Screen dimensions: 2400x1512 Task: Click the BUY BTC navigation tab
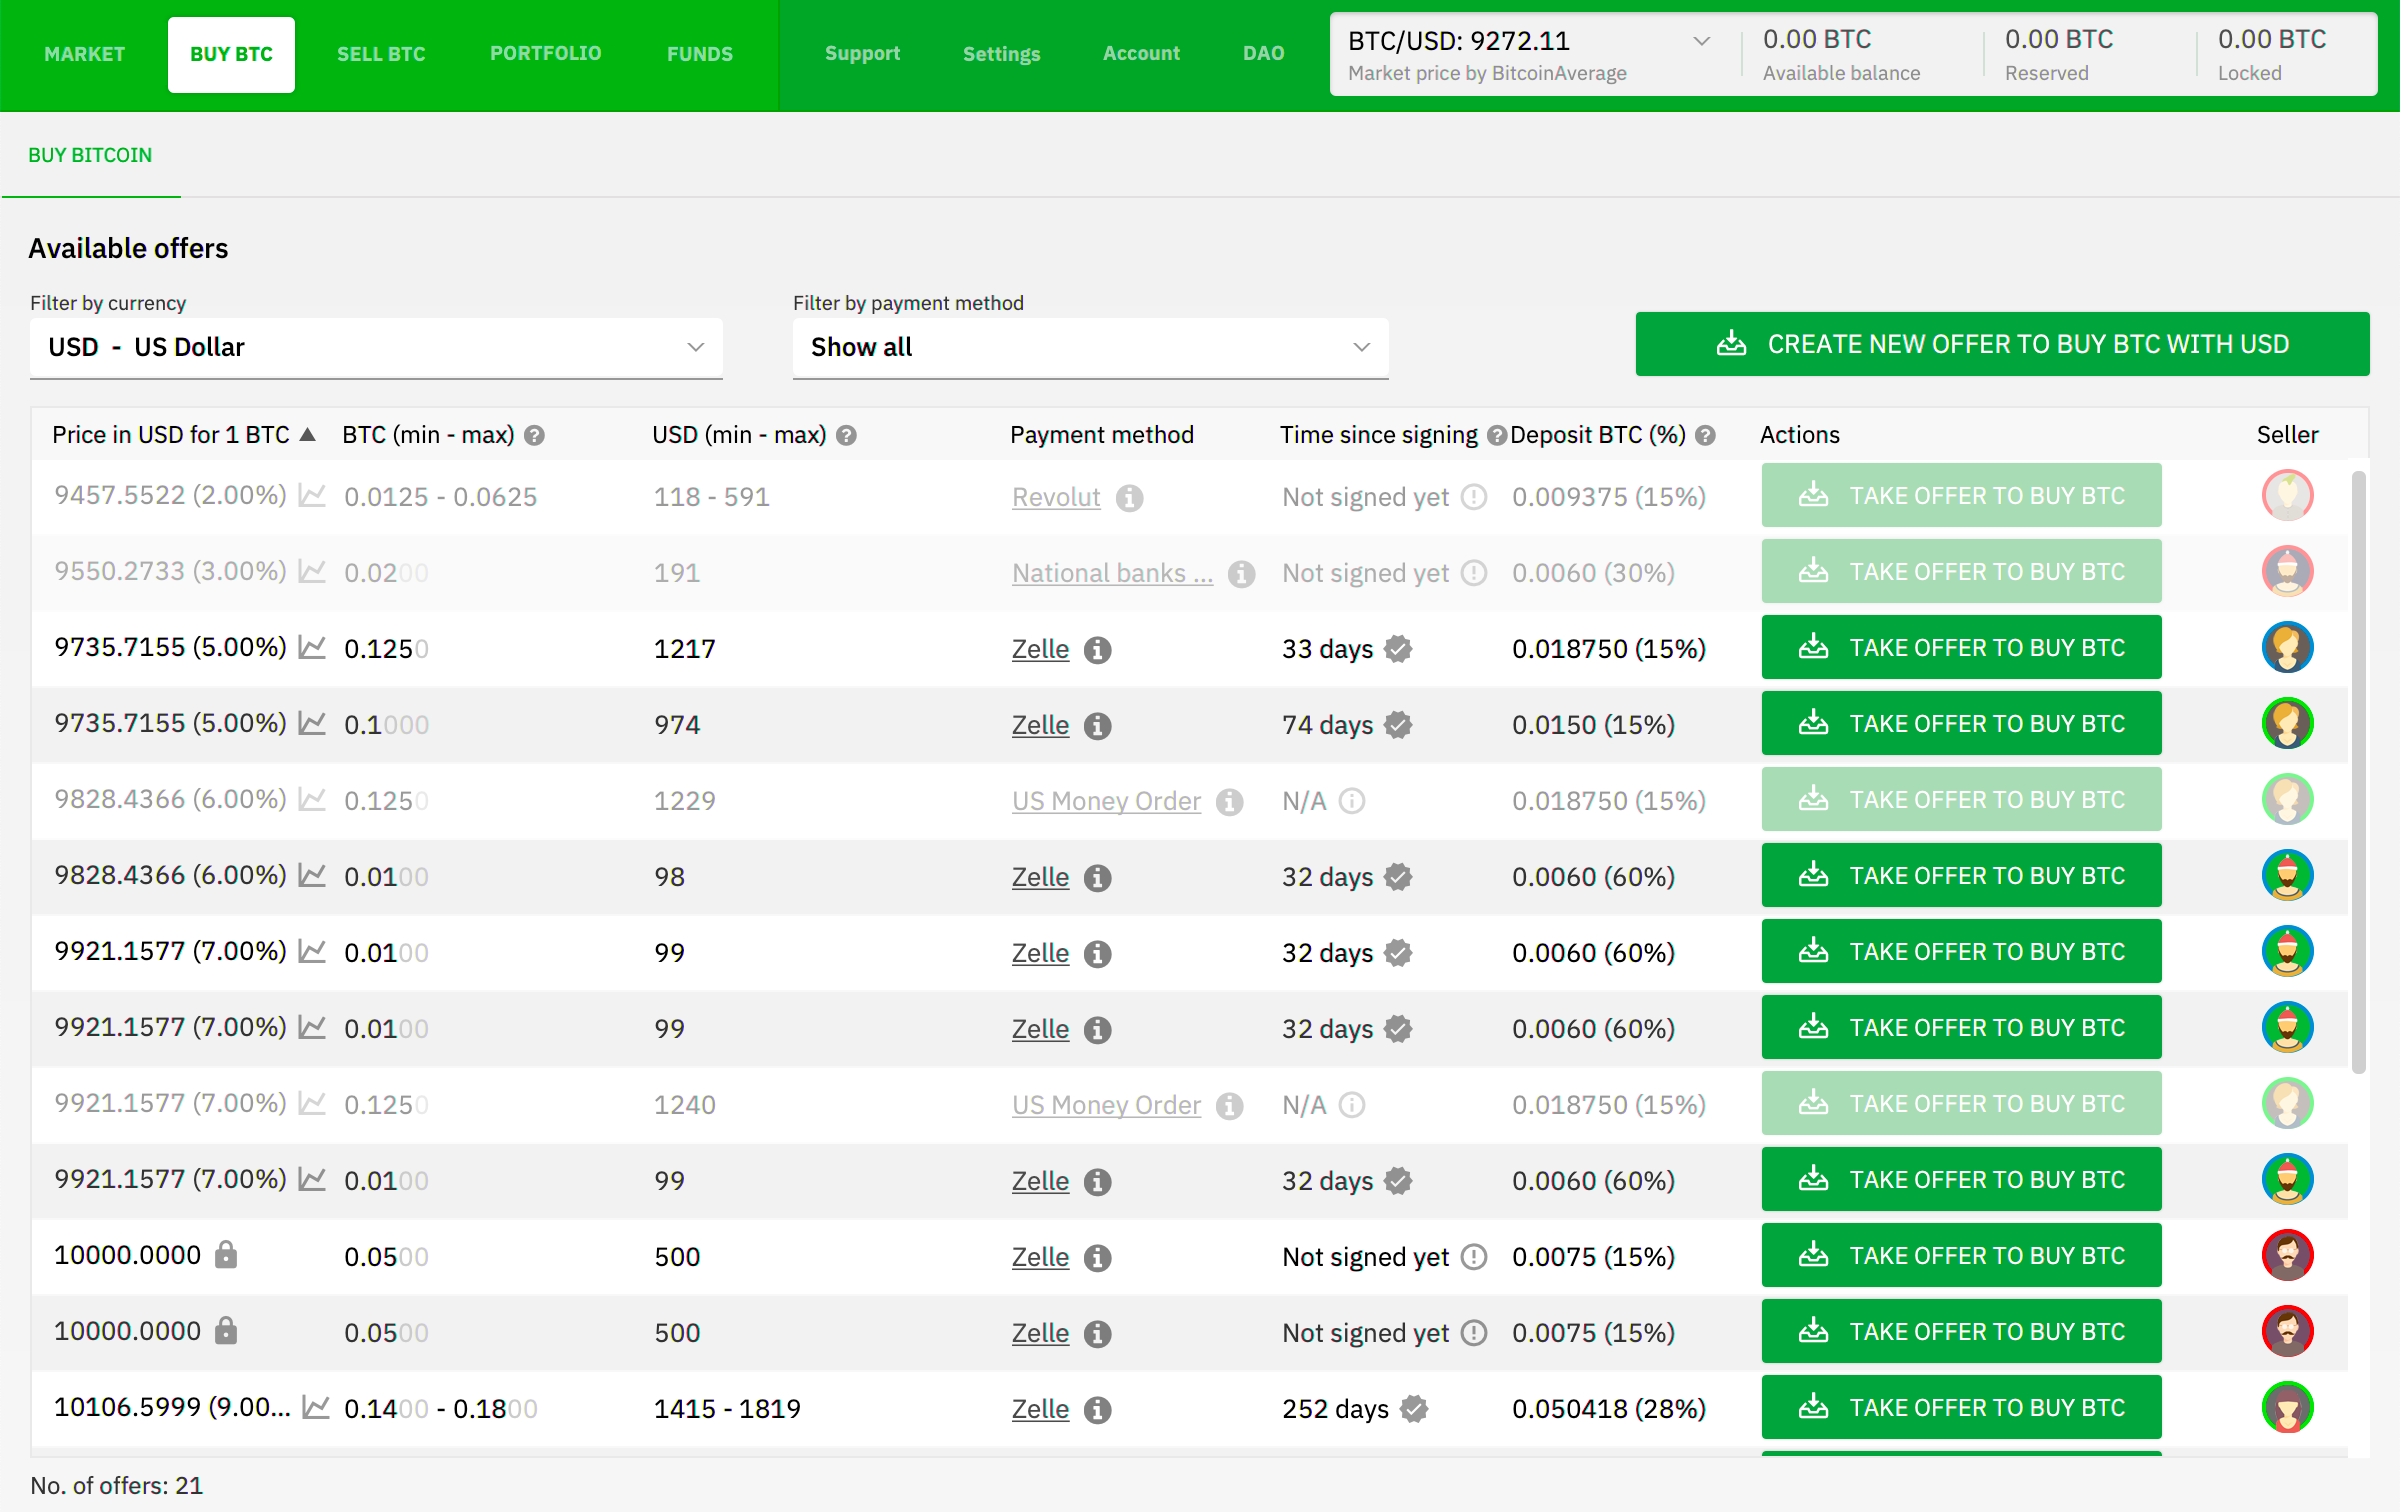pos(230,52)
